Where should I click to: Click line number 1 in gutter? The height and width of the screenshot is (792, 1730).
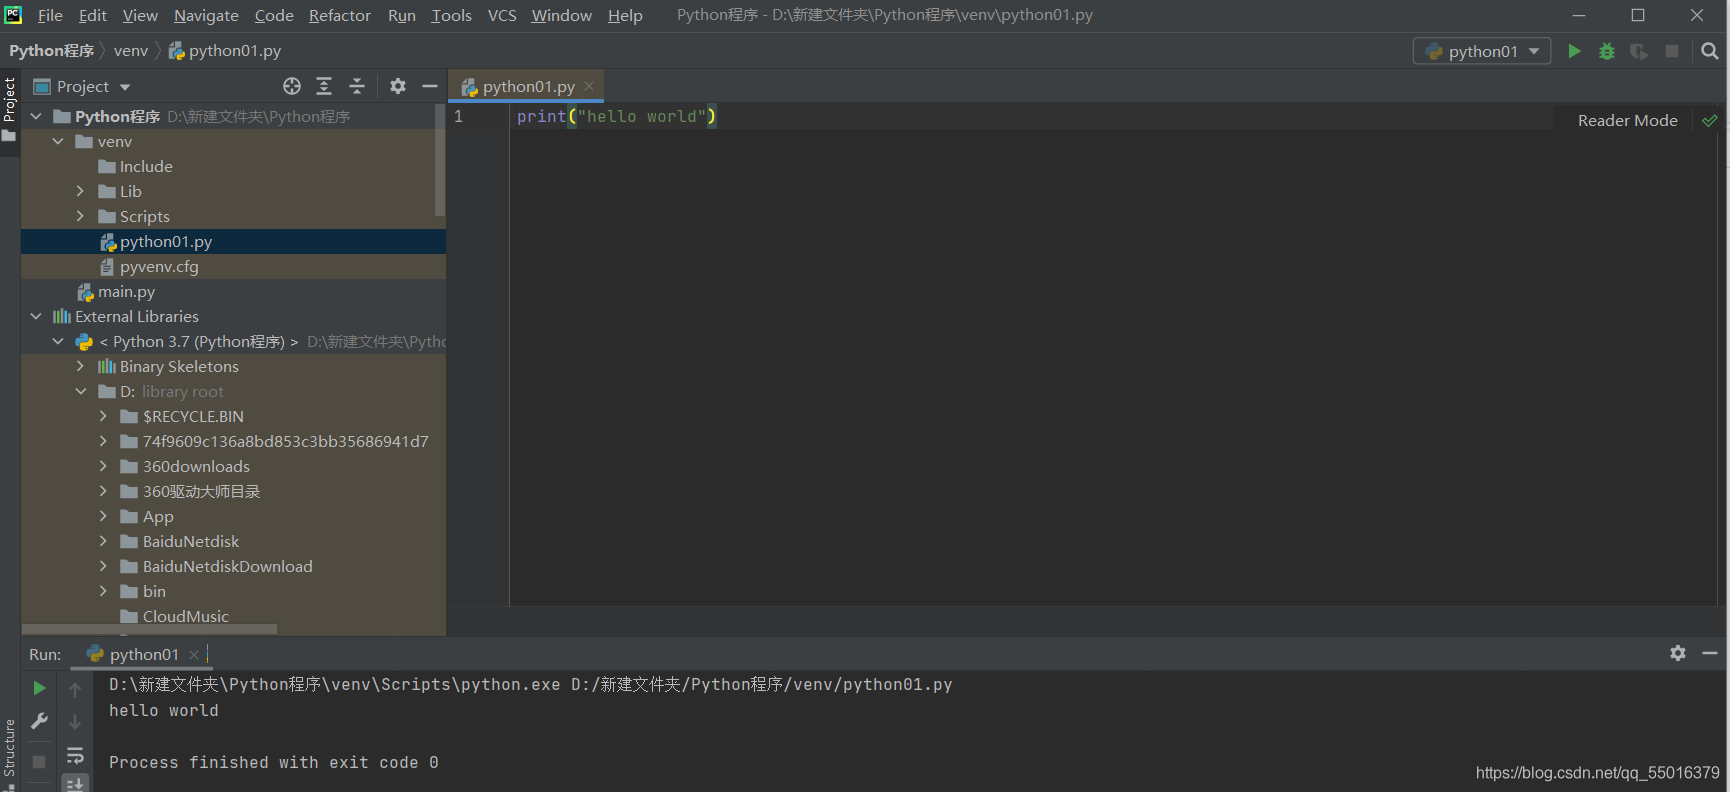458,116
